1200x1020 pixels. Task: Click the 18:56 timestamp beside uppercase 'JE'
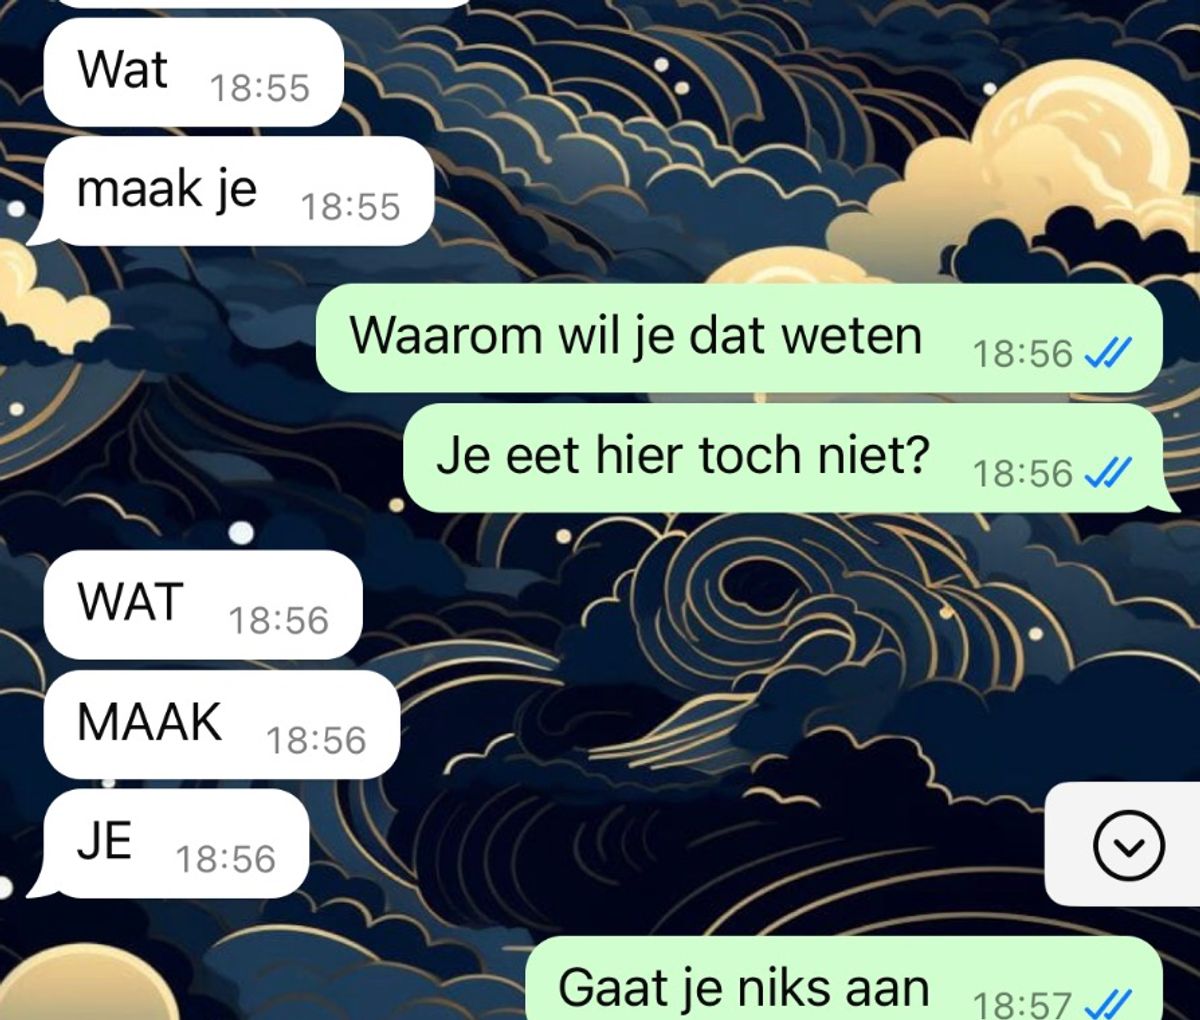(225, 859)
